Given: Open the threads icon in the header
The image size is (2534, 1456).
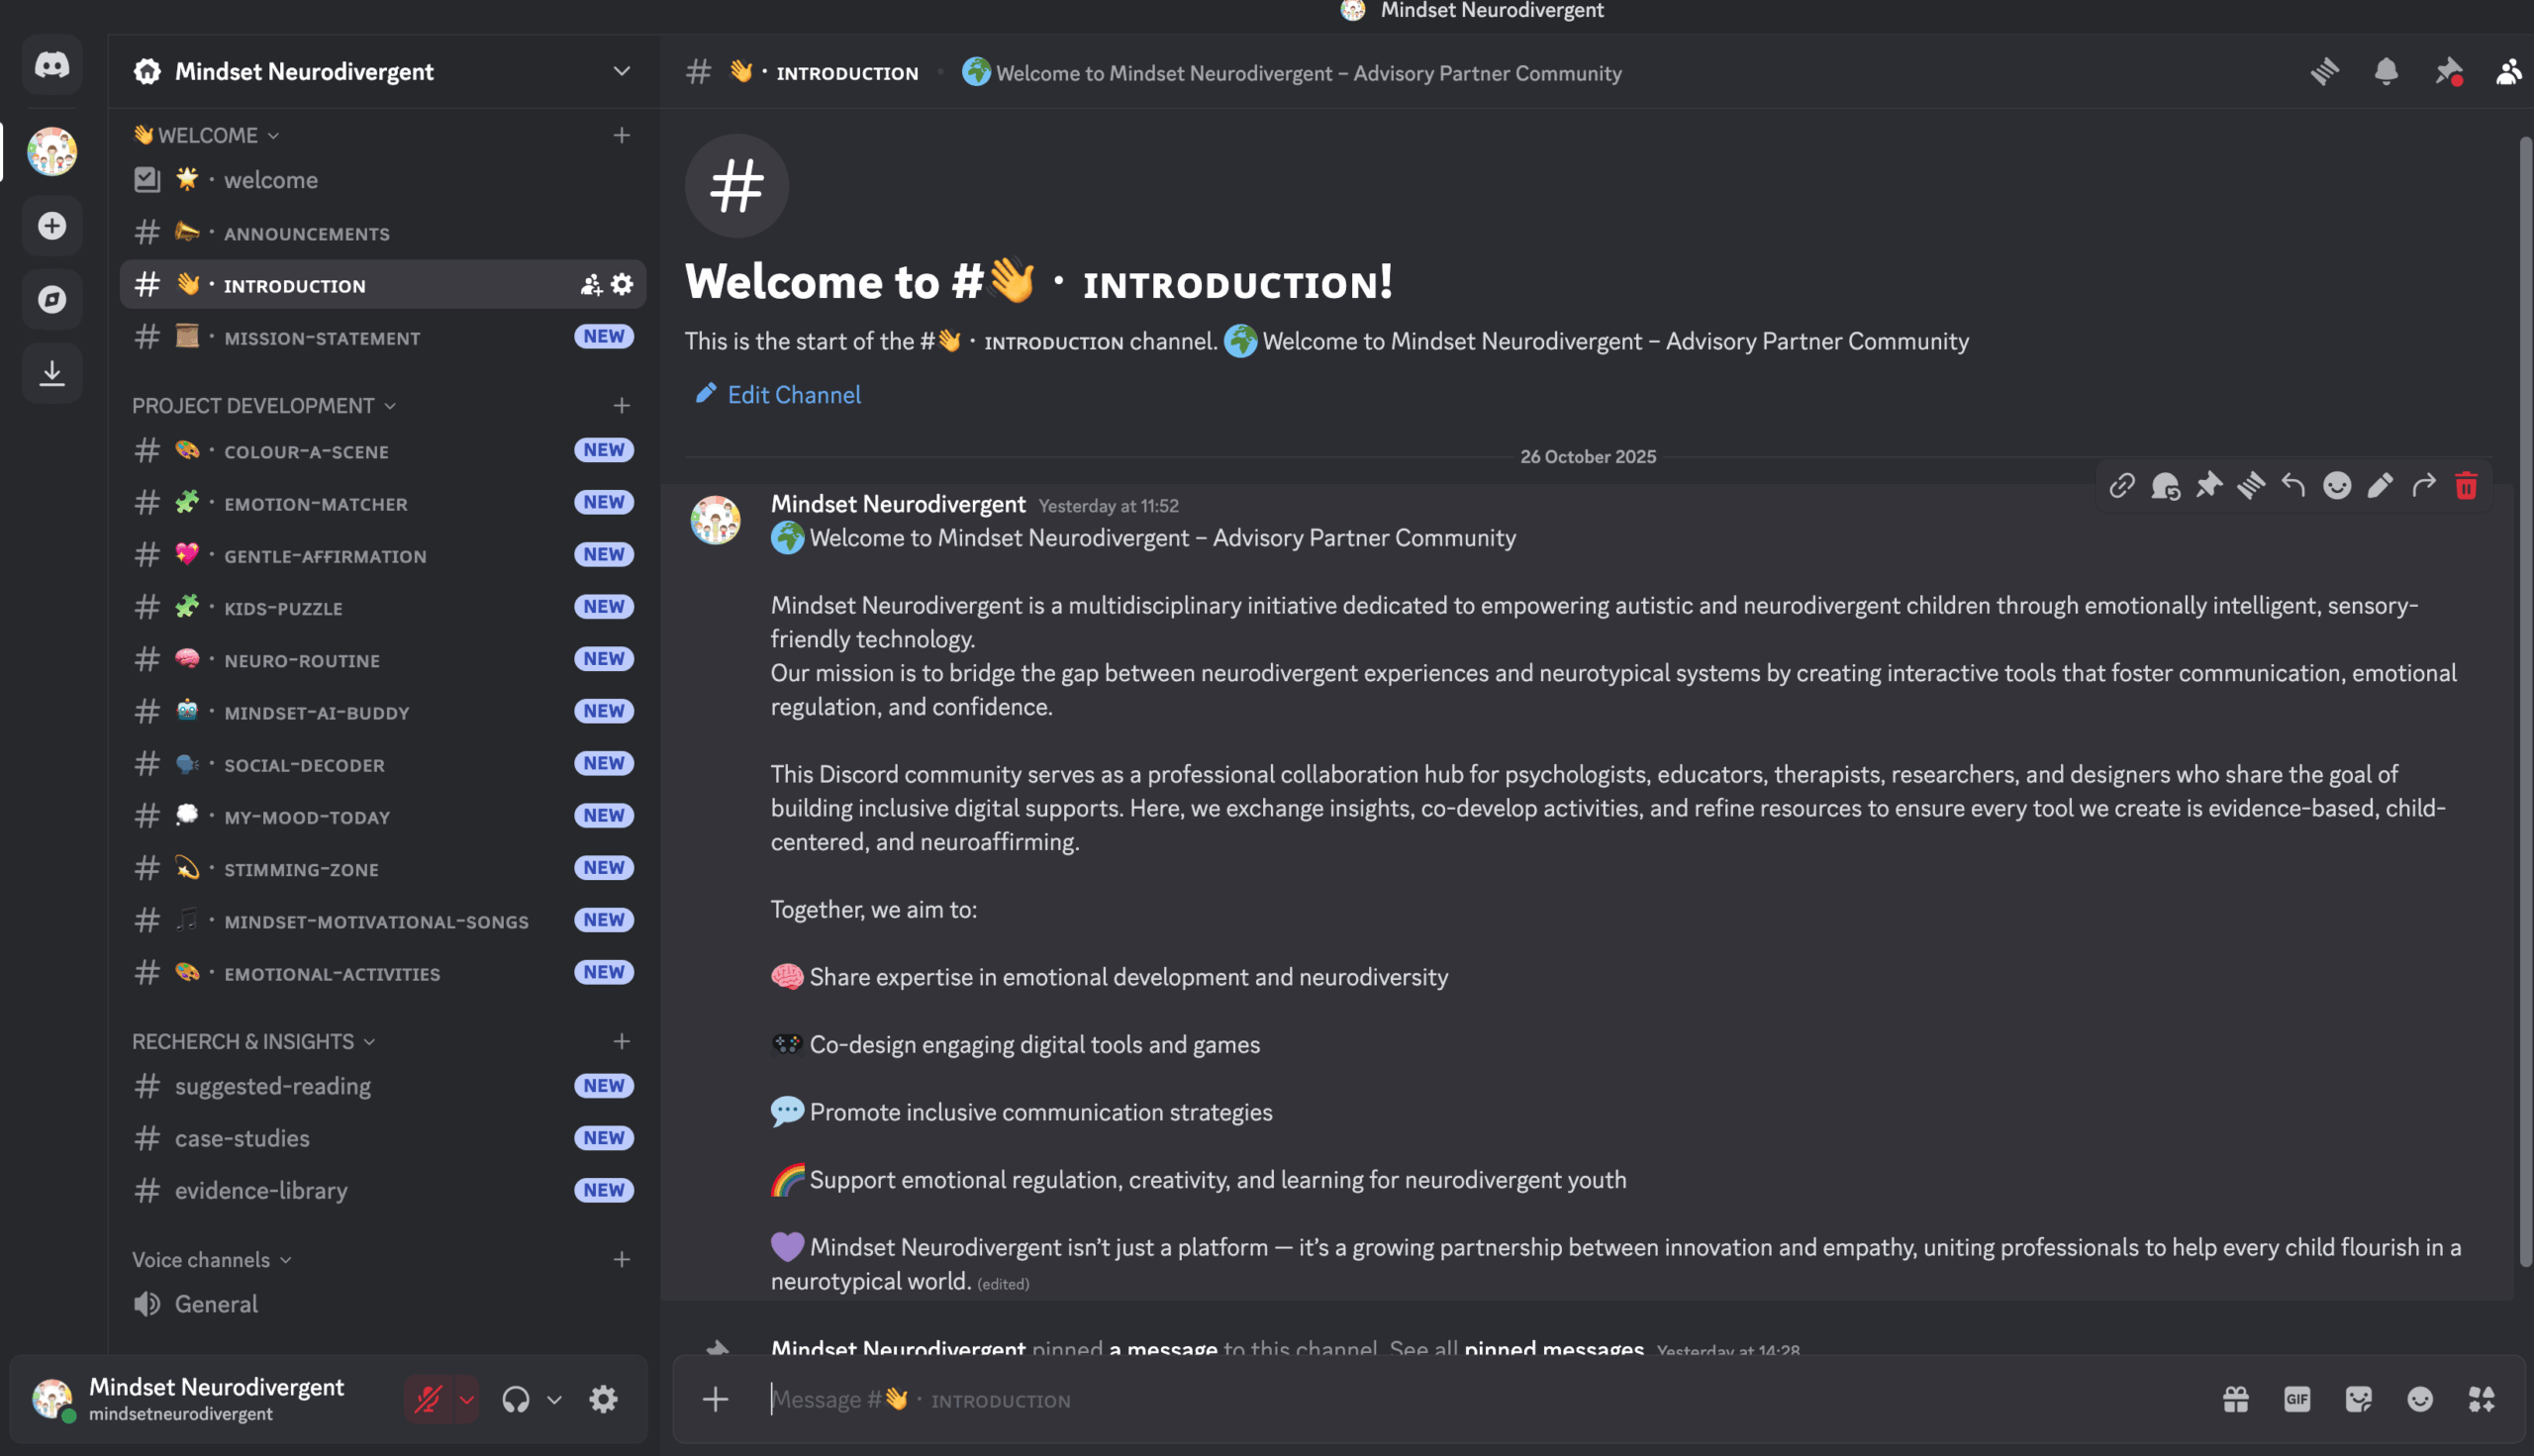Looking at the screenshot, I should point(2325,72).
